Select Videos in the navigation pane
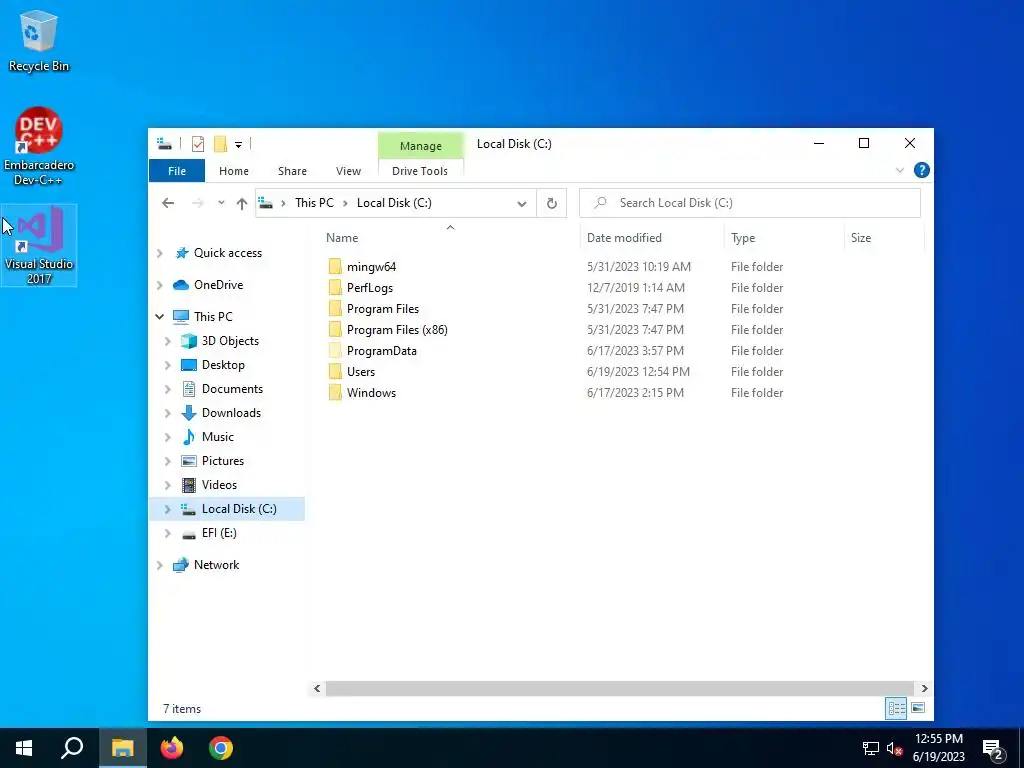The image size is (1024, 768). [219, 485]
